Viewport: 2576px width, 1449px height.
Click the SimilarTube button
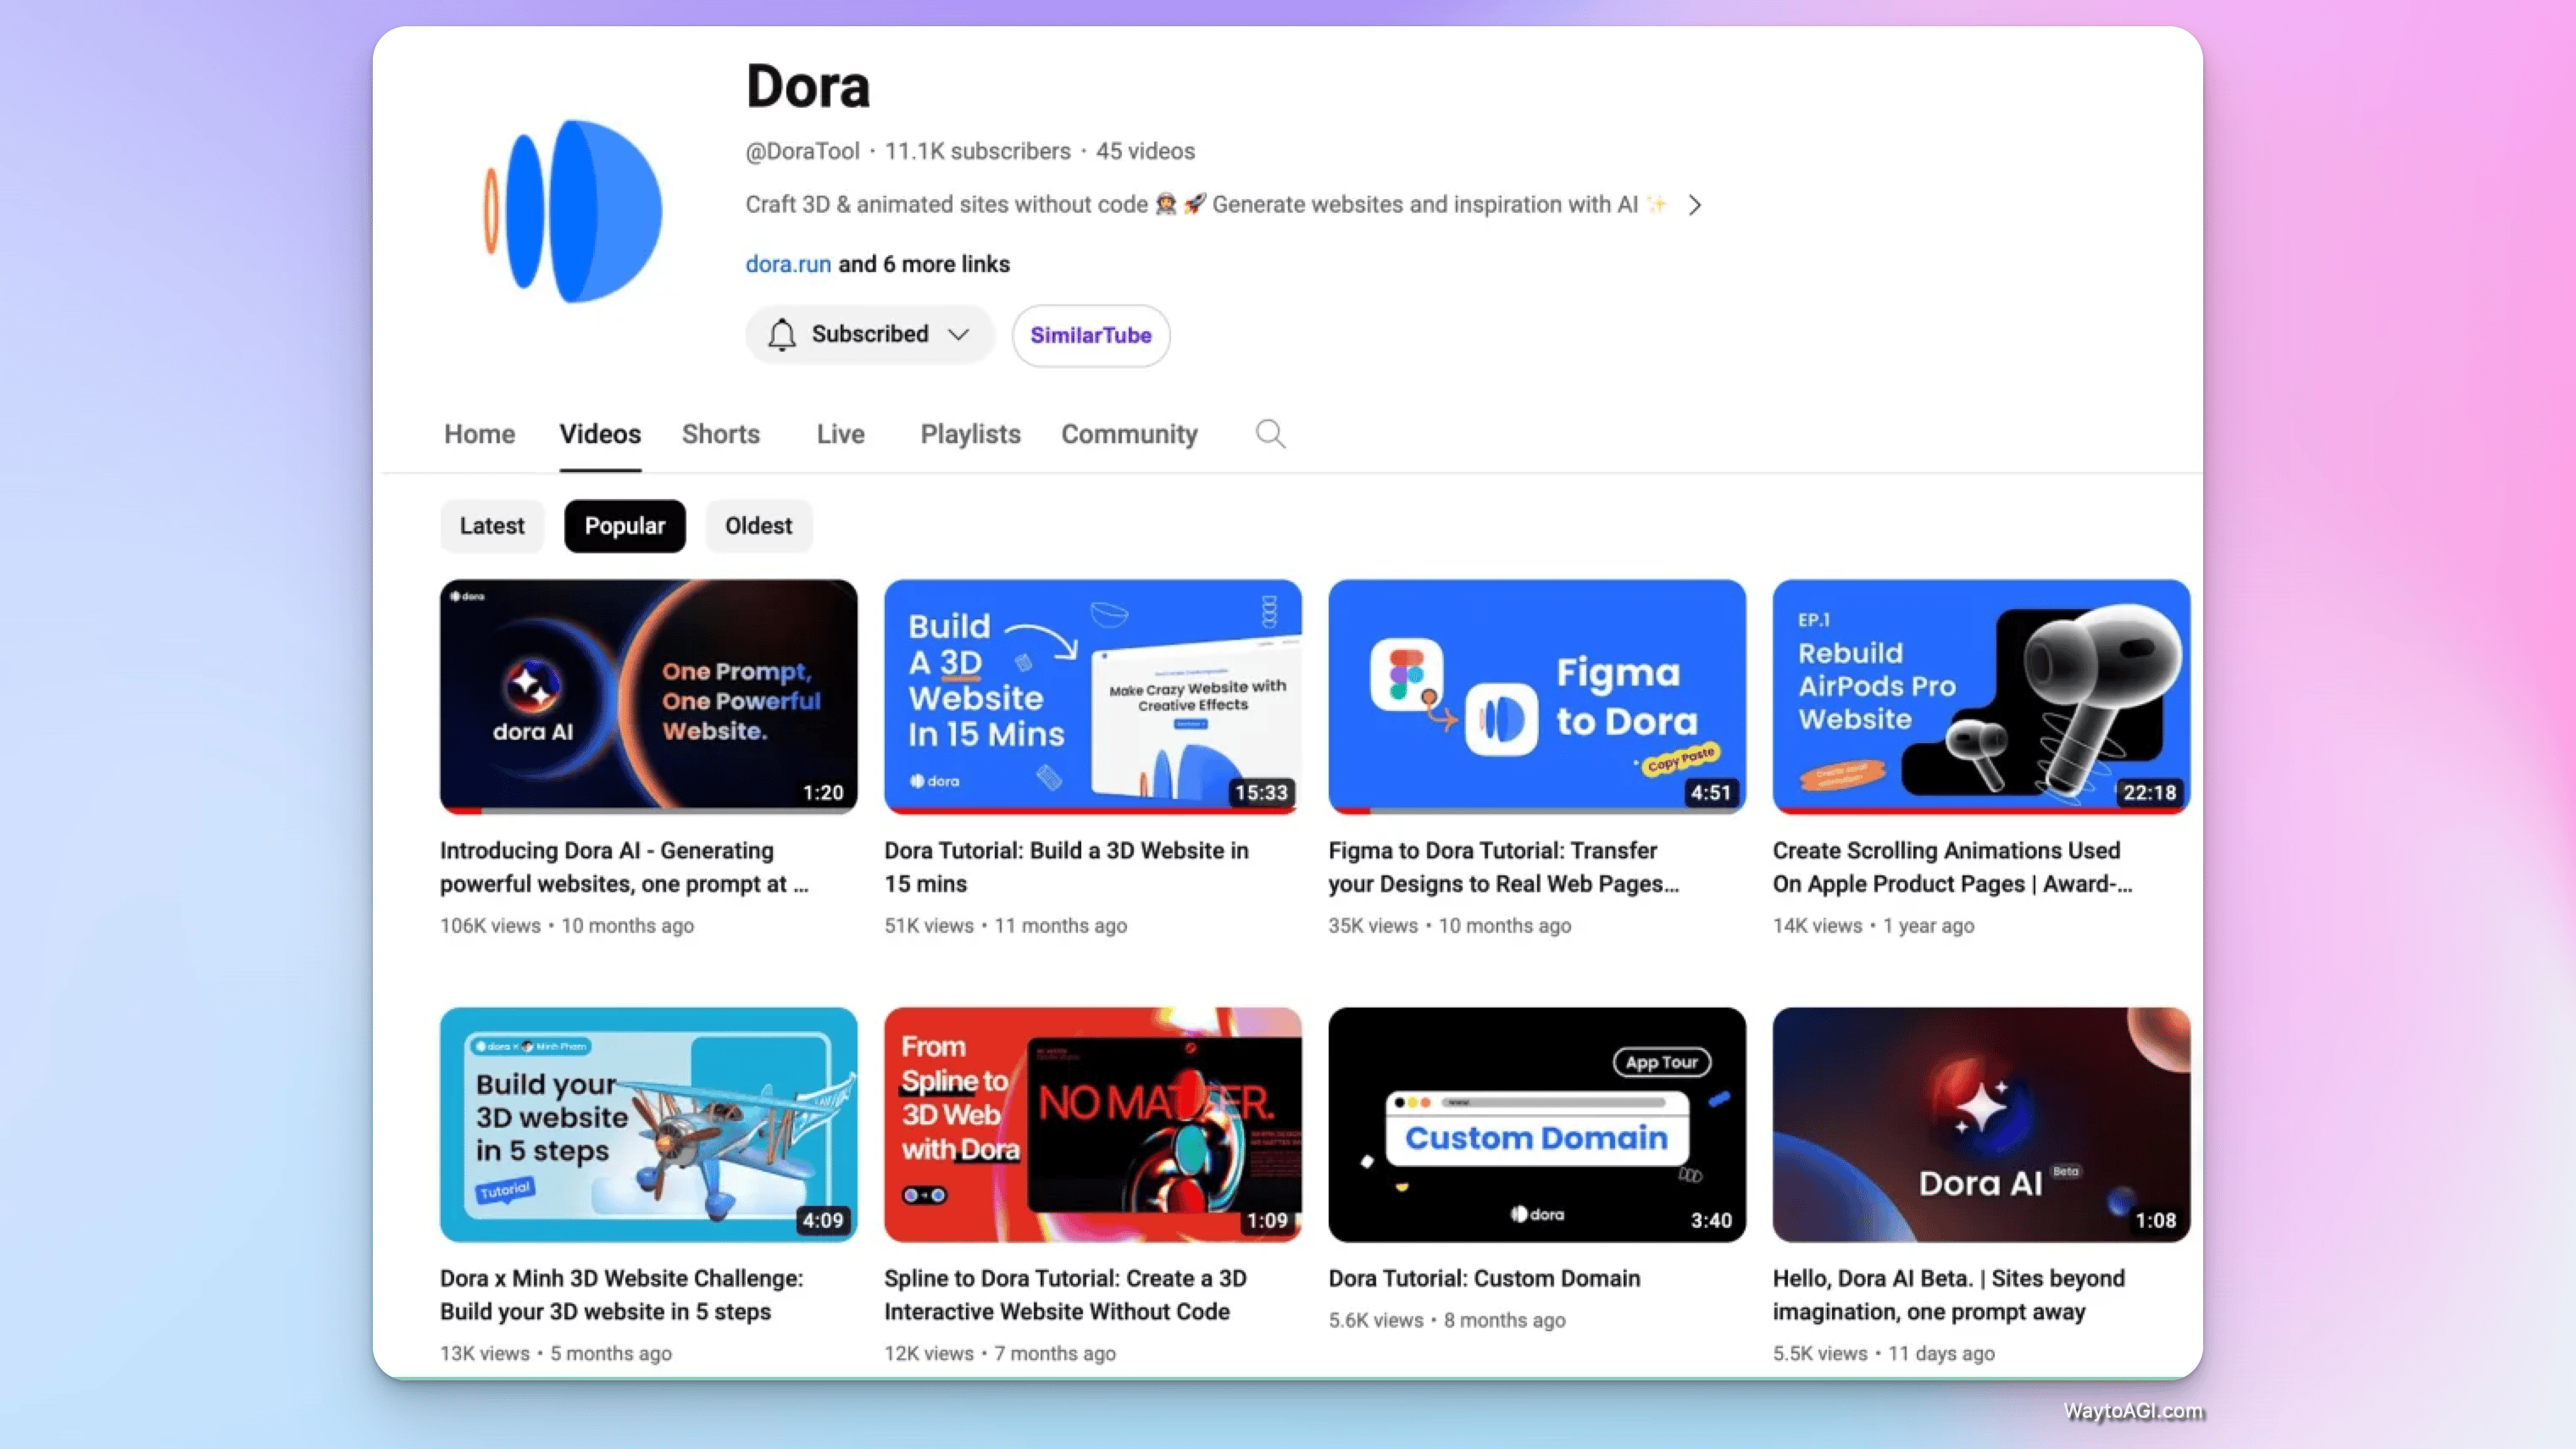pyautogui.click(x=1090, y=336)
